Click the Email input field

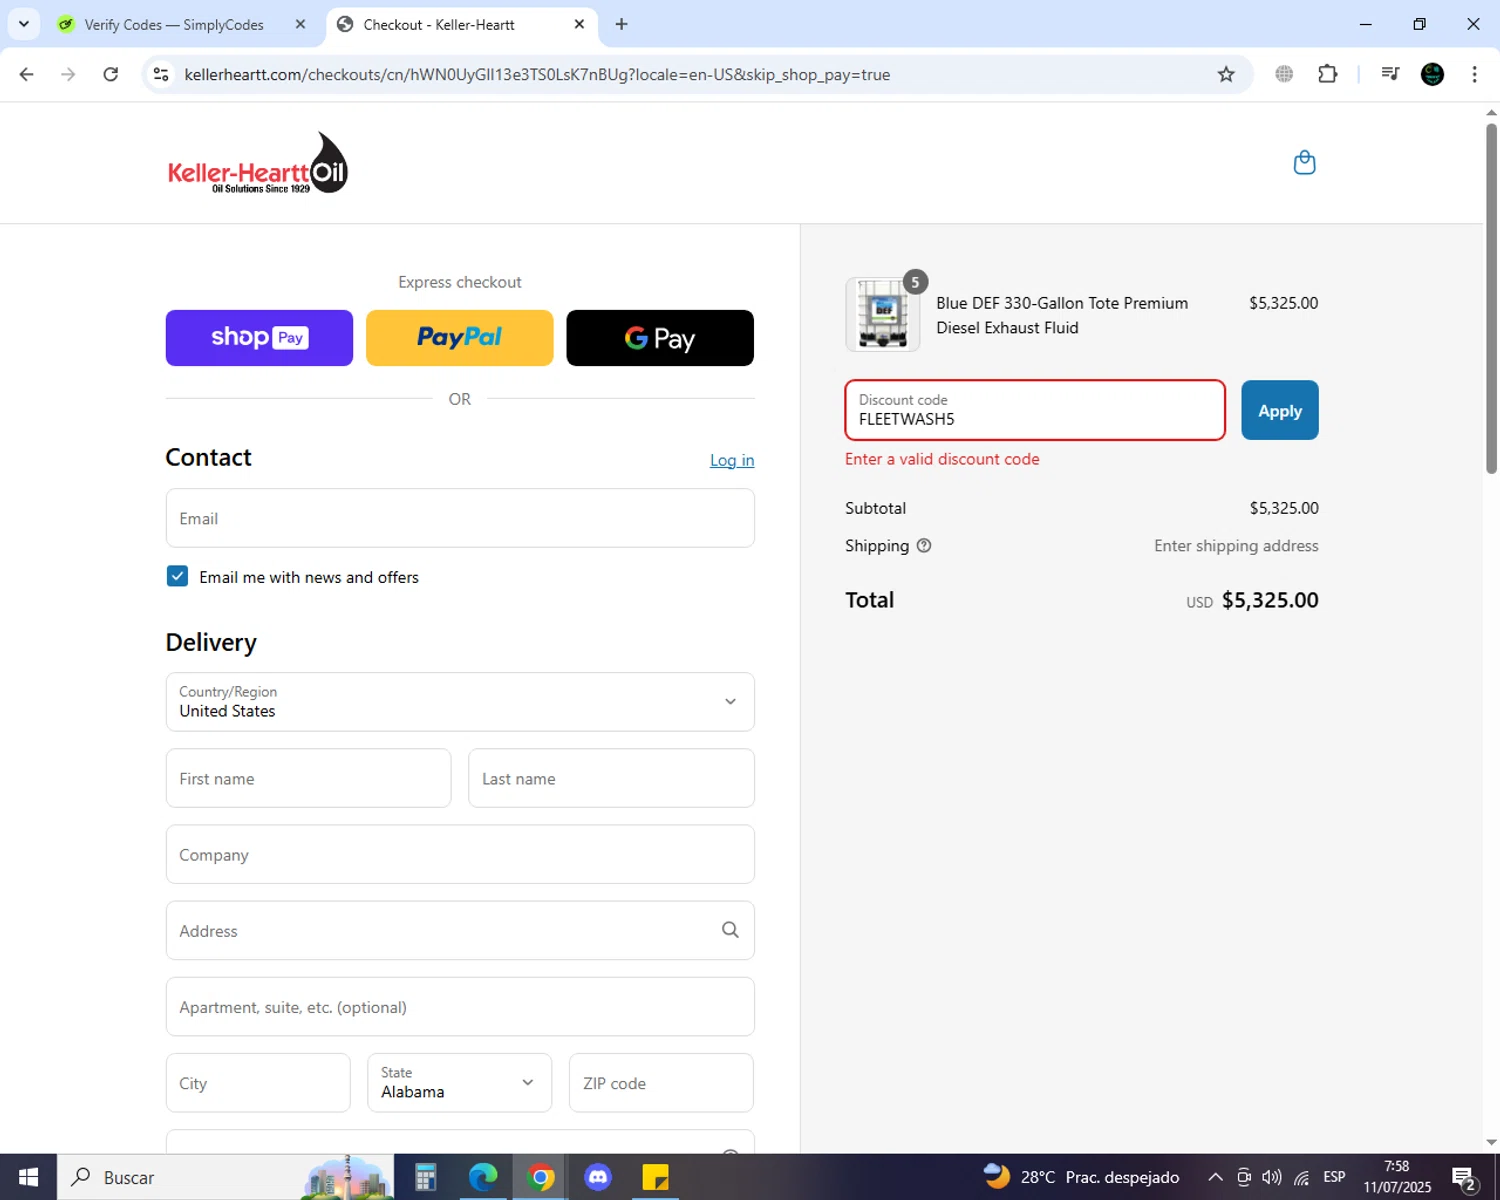click(460, 518)
